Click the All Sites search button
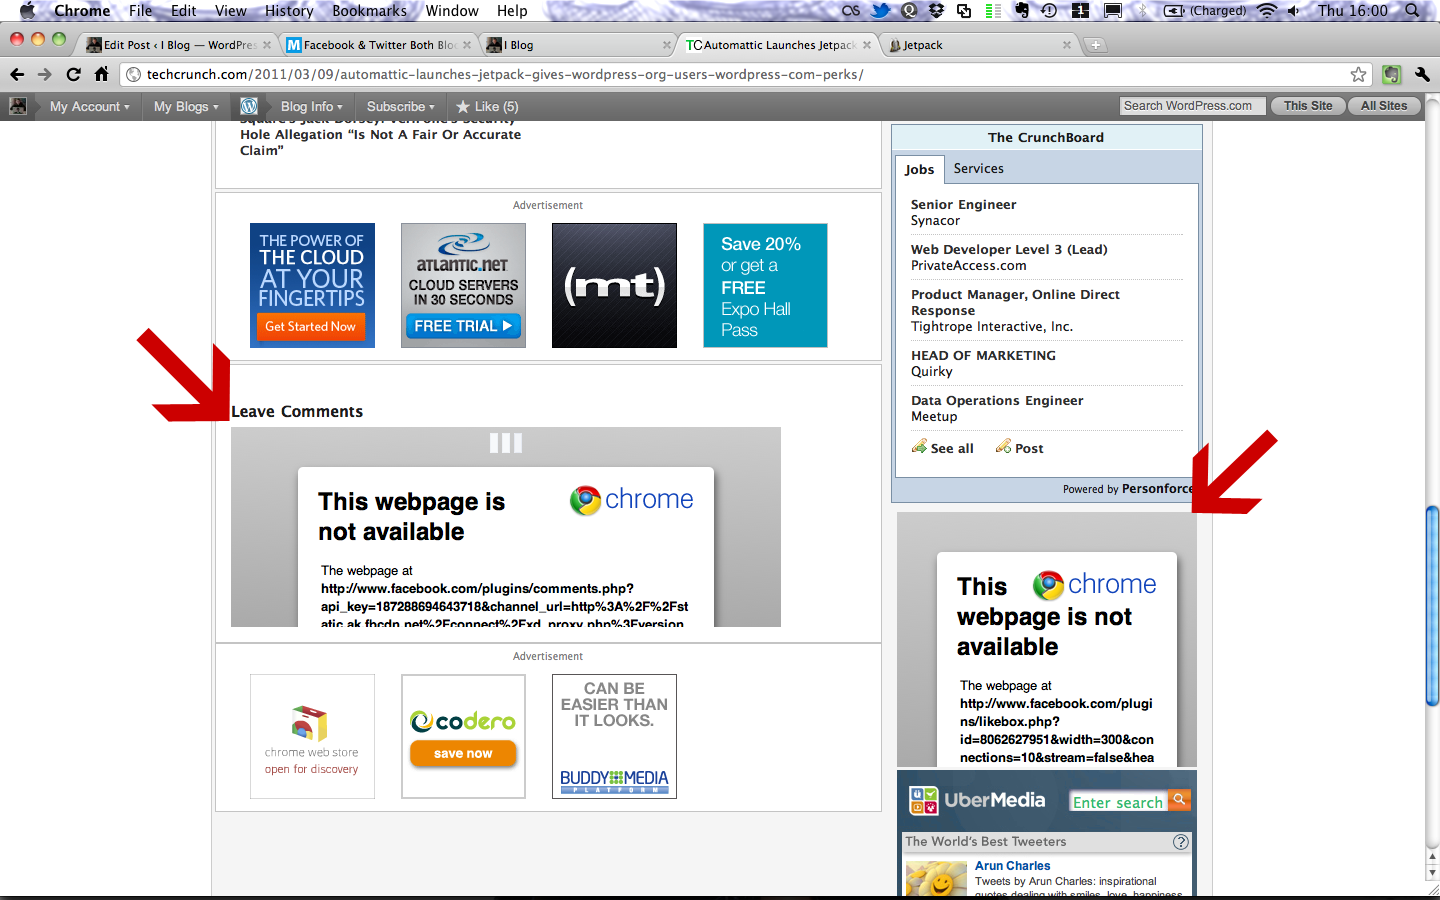The image size is (1440, 900). 1383,106
